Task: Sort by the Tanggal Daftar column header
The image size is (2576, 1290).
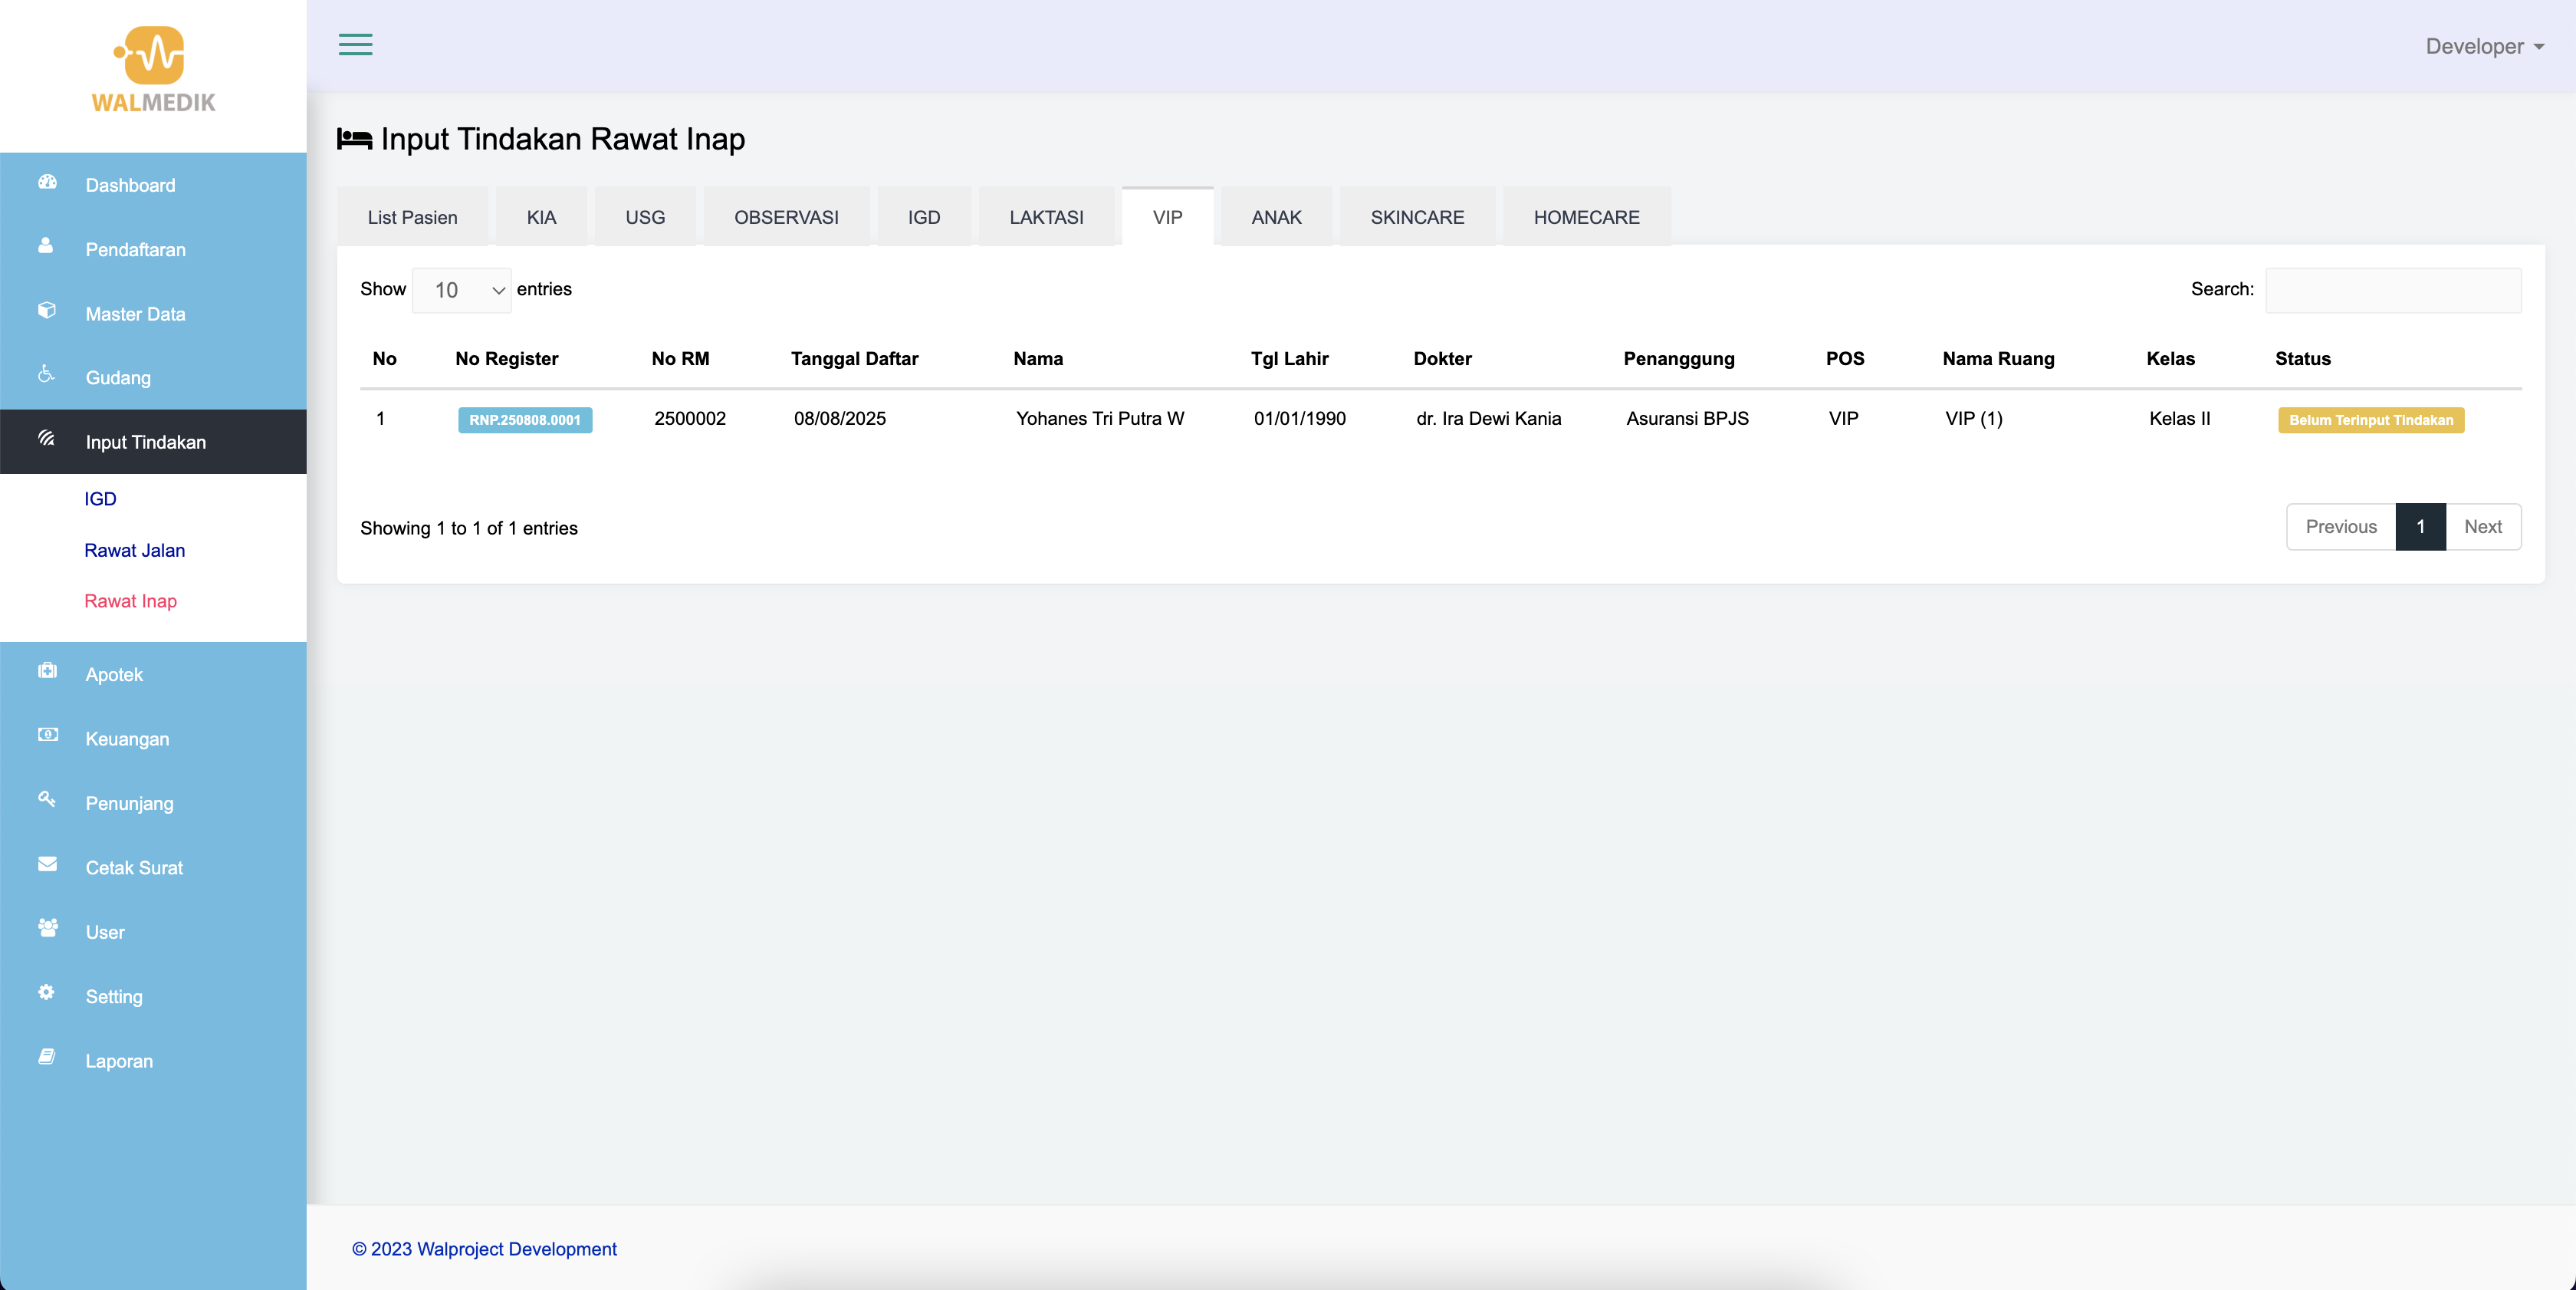Action: pos(854,359)
